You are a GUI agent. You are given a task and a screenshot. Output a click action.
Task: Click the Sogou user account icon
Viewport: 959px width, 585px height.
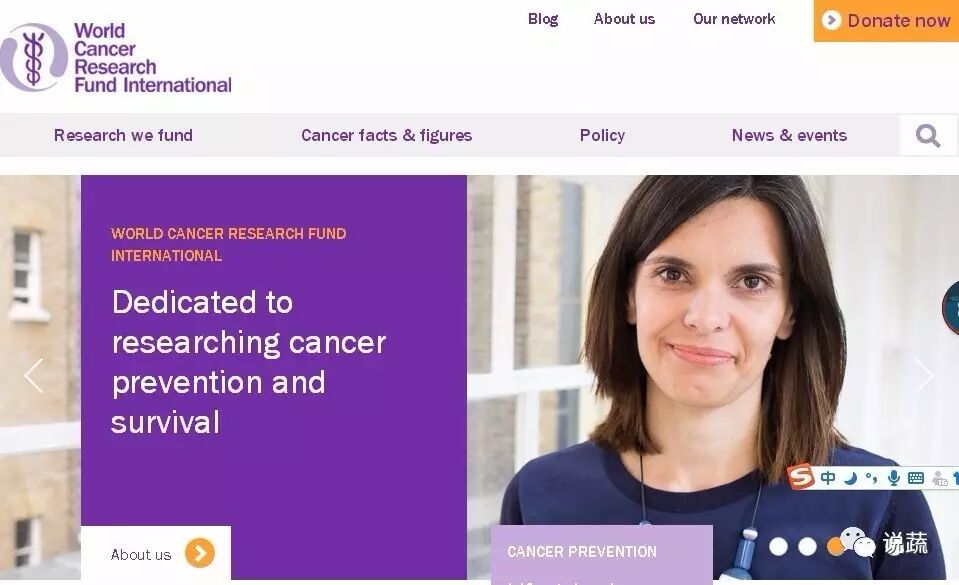(x=939, y=479)
